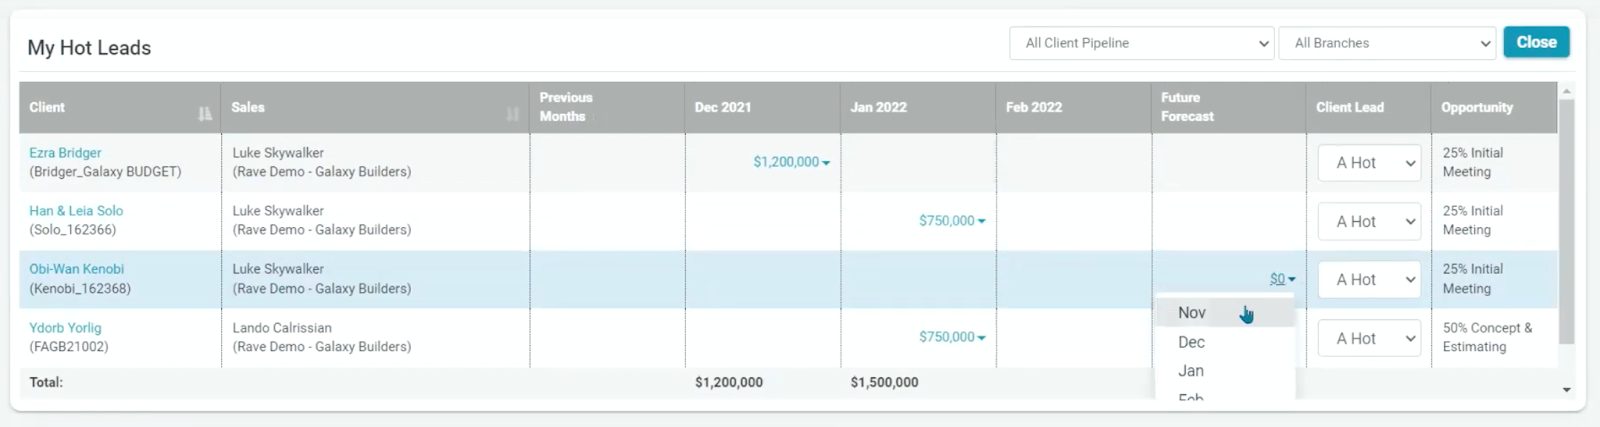Expand $750,000 amount for Han & Leia Solo
This screenshot has width=1600, height=427.
(x=952, y=221)
